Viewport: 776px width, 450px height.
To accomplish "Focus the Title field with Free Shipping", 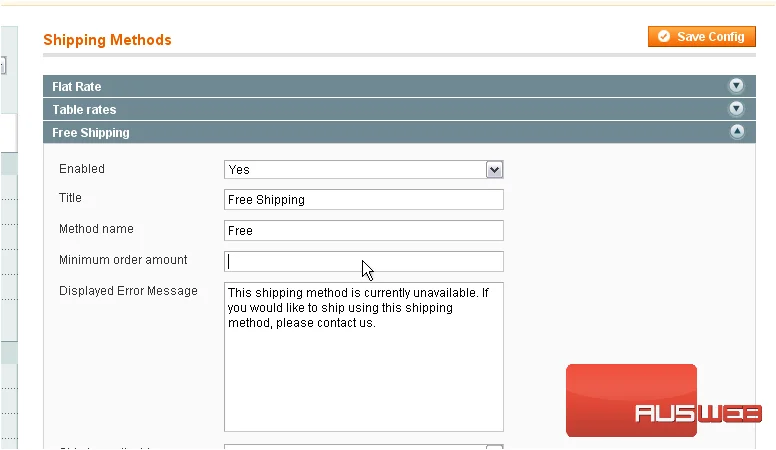I will [x=364, y=200].
